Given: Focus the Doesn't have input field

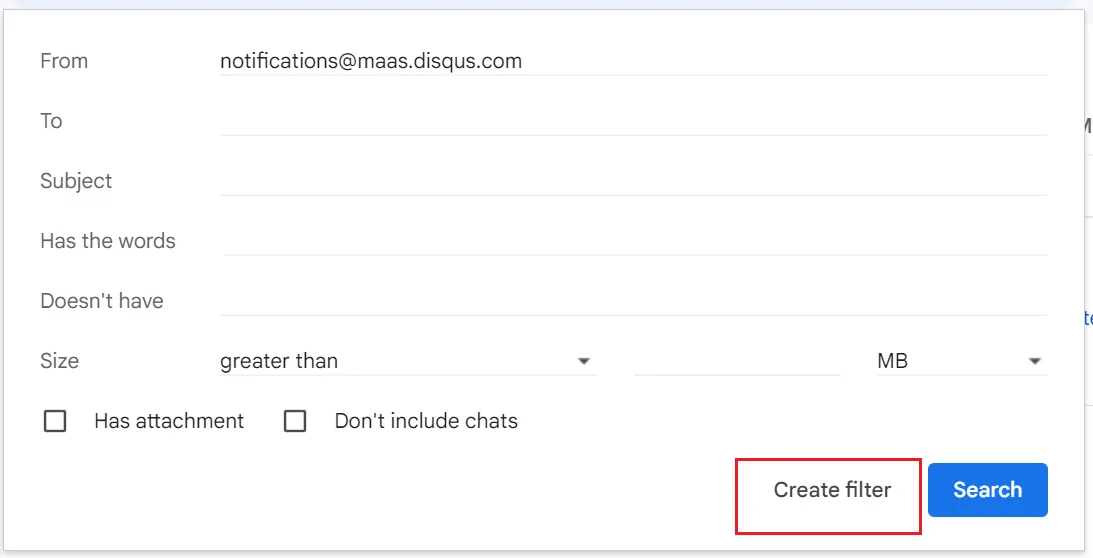Looking at the screenshot, I should click(x=634, y=301).
